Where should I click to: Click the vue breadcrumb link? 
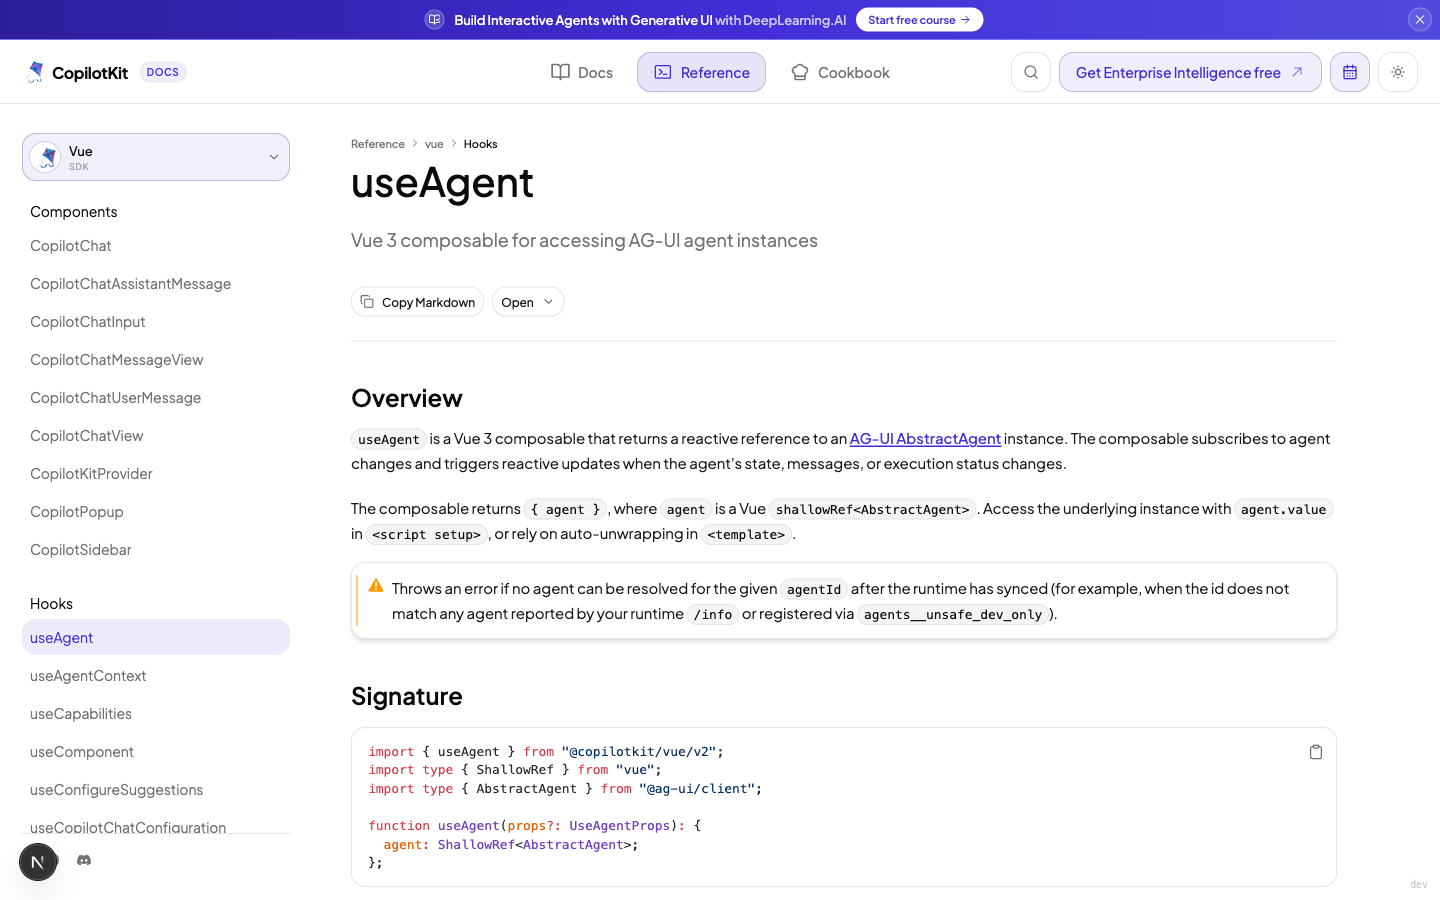pyautogui.click(x=434, y=144)
